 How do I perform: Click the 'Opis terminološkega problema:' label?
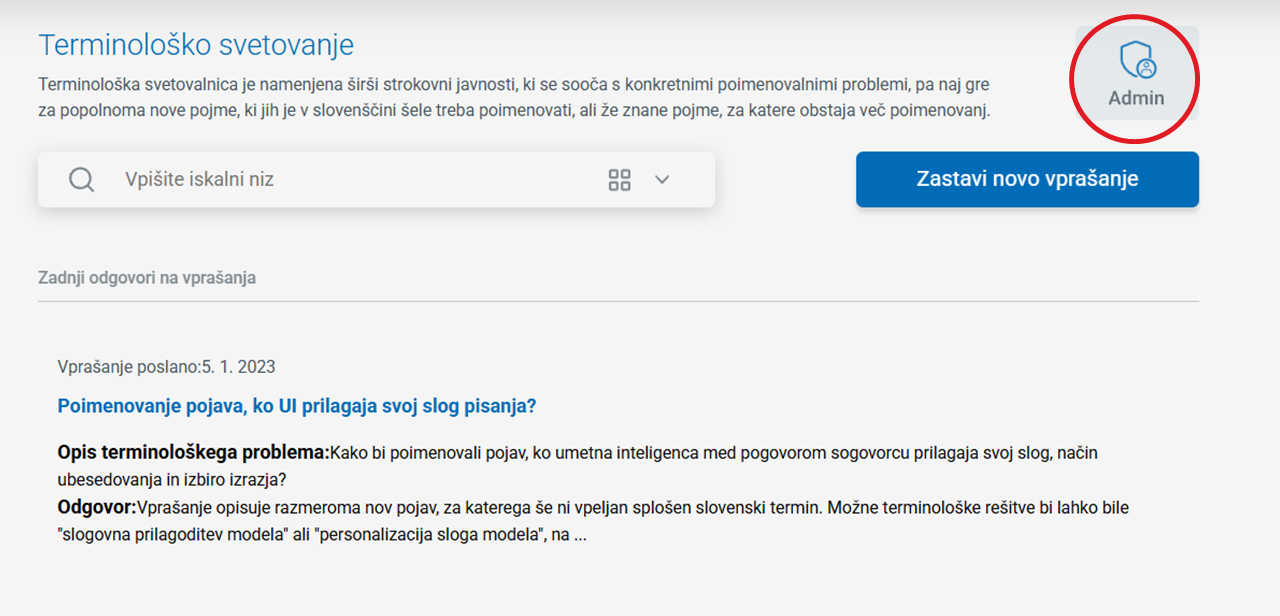[x=193, y=453]
